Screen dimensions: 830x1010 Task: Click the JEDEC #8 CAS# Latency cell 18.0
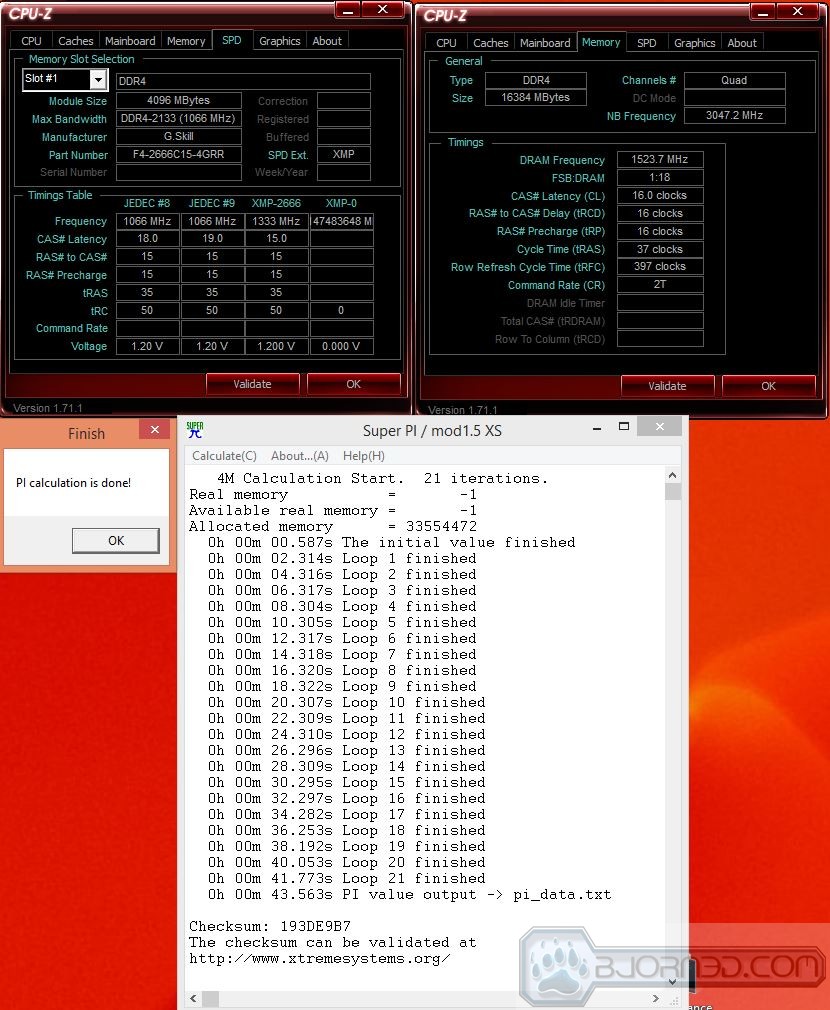[147, 238]
